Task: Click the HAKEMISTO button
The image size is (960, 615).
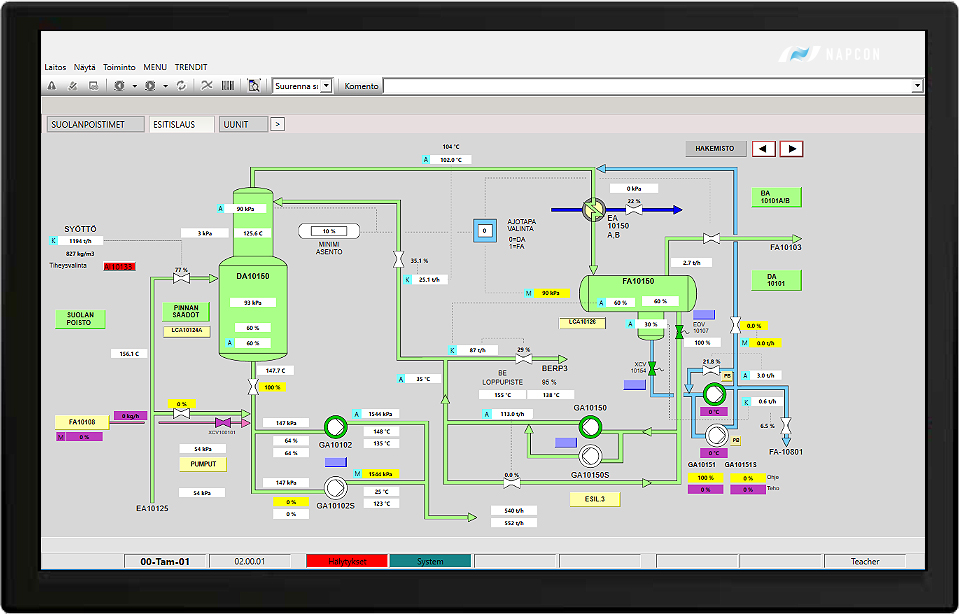Action: click(x=715, y=148)
